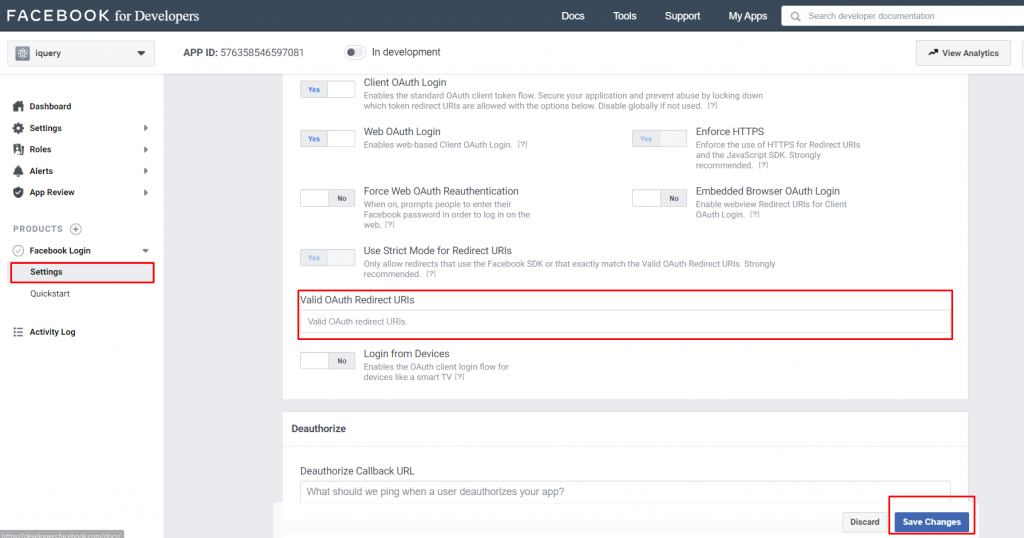The width and height of the screenshot is (1024, 538).
Task: Toggle the In development status switch
Action: [355, 52]
